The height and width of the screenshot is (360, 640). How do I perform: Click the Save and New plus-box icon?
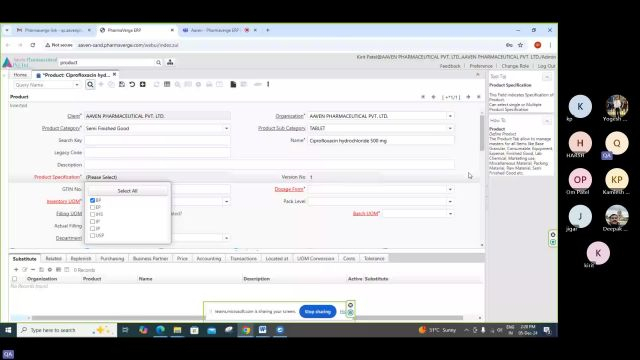[142, 84]
